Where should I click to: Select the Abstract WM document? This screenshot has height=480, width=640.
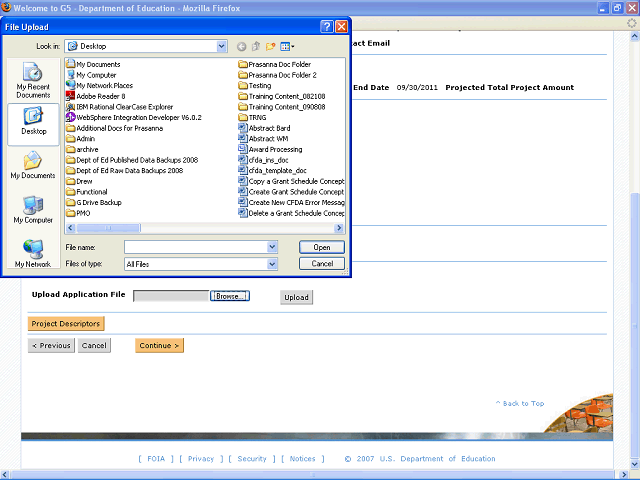click(263, 139)
